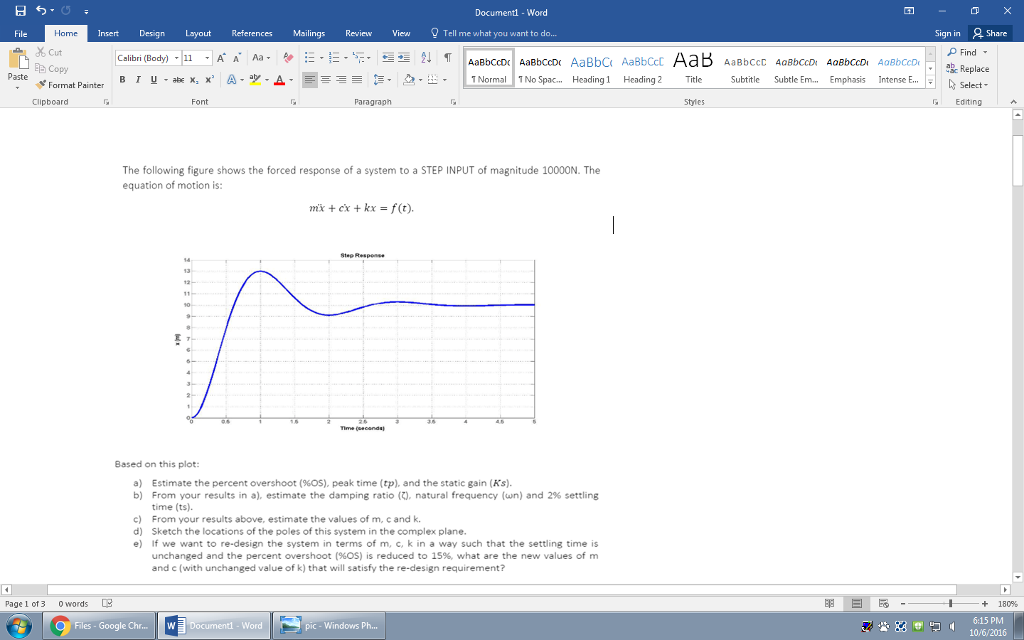1024x640 pixels.
Task: Switch to Mailings tab
Action: tap(309, 33)
